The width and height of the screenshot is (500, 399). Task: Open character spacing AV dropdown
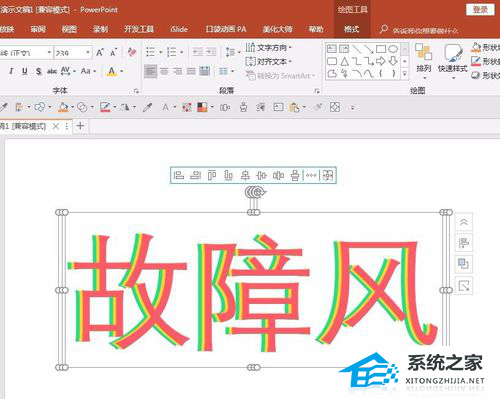click(68, 71)
